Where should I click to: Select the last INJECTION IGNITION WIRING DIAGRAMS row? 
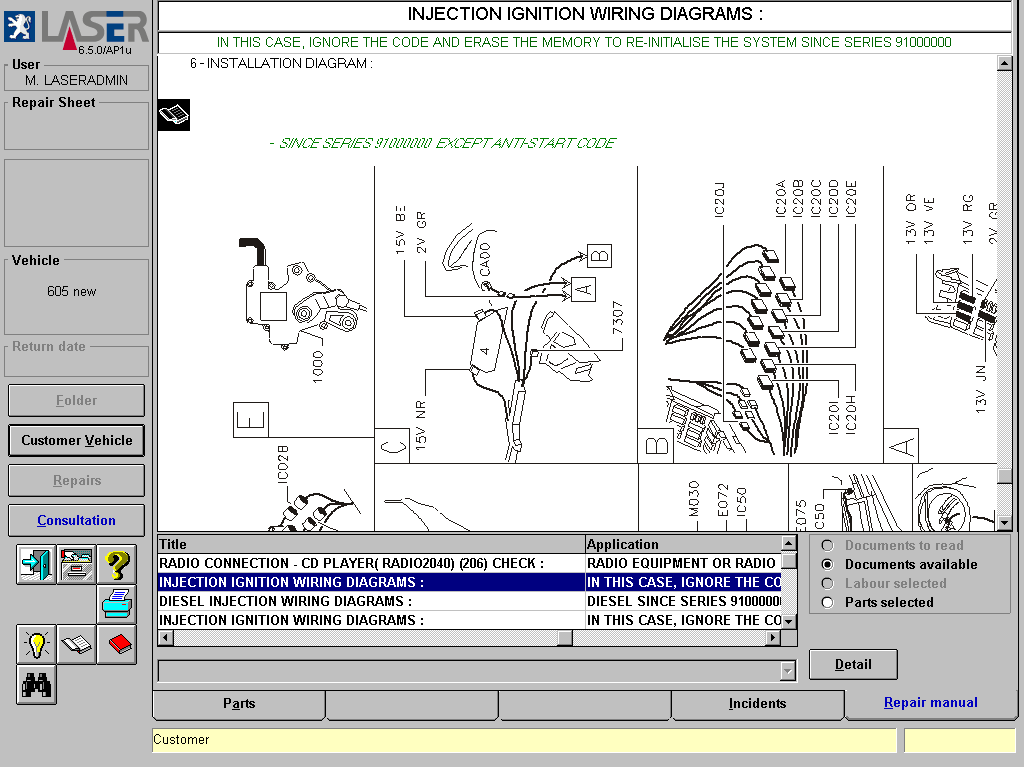point(470,620)
